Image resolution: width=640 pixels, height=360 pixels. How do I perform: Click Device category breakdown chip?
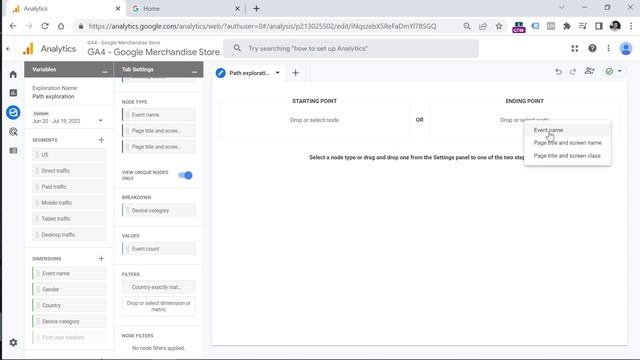(159, 211)
